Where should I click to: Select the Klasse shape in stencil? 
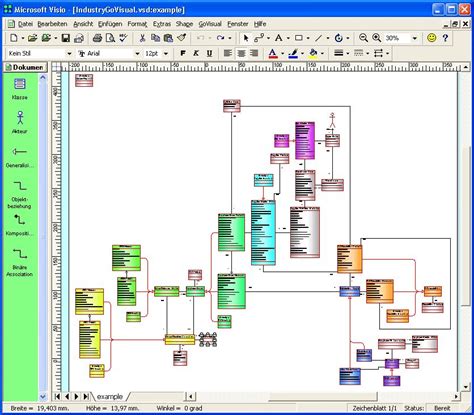click(19, 88)
